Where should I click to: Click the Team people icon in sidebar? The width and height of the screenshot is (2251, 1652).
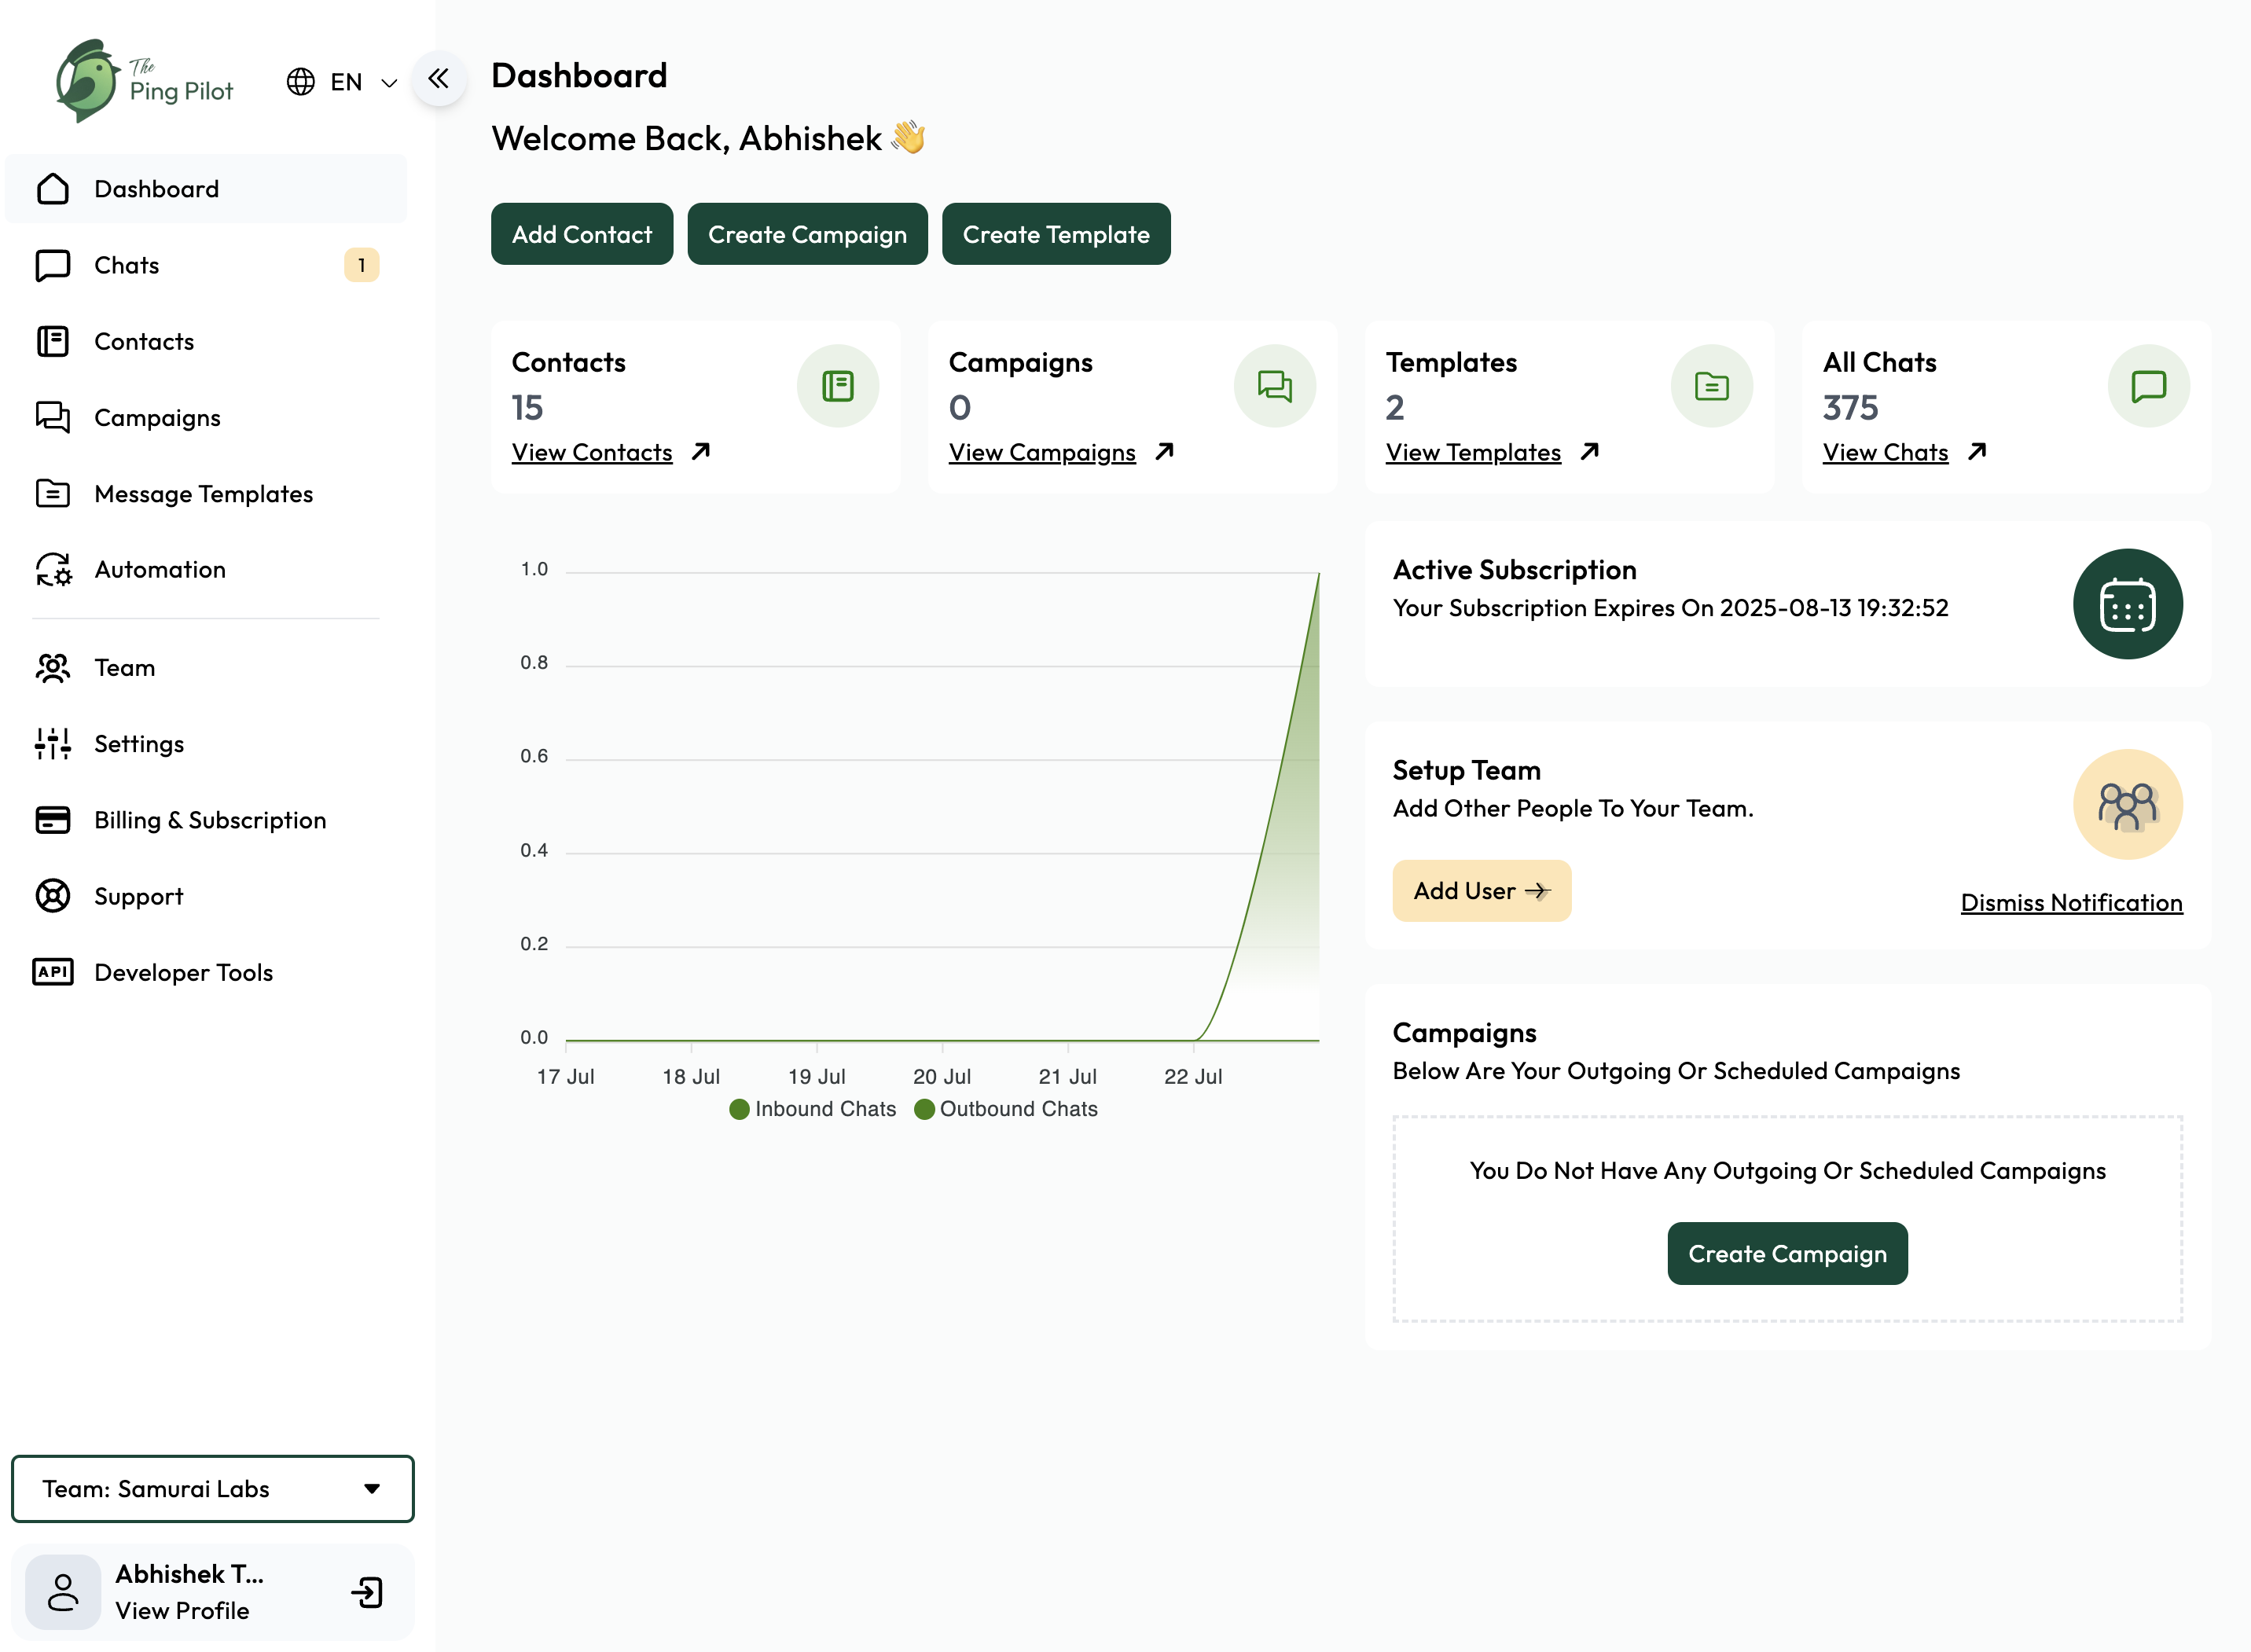tap(53, 667)
